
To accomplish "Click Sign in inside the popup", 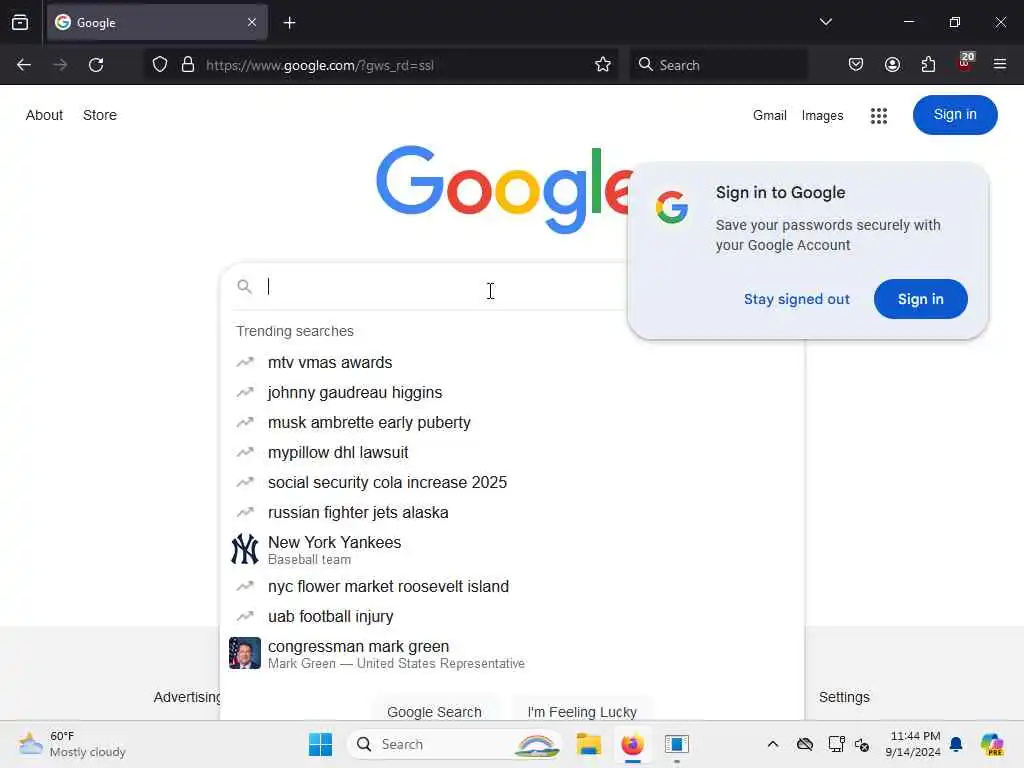I will tap(920, 299).
